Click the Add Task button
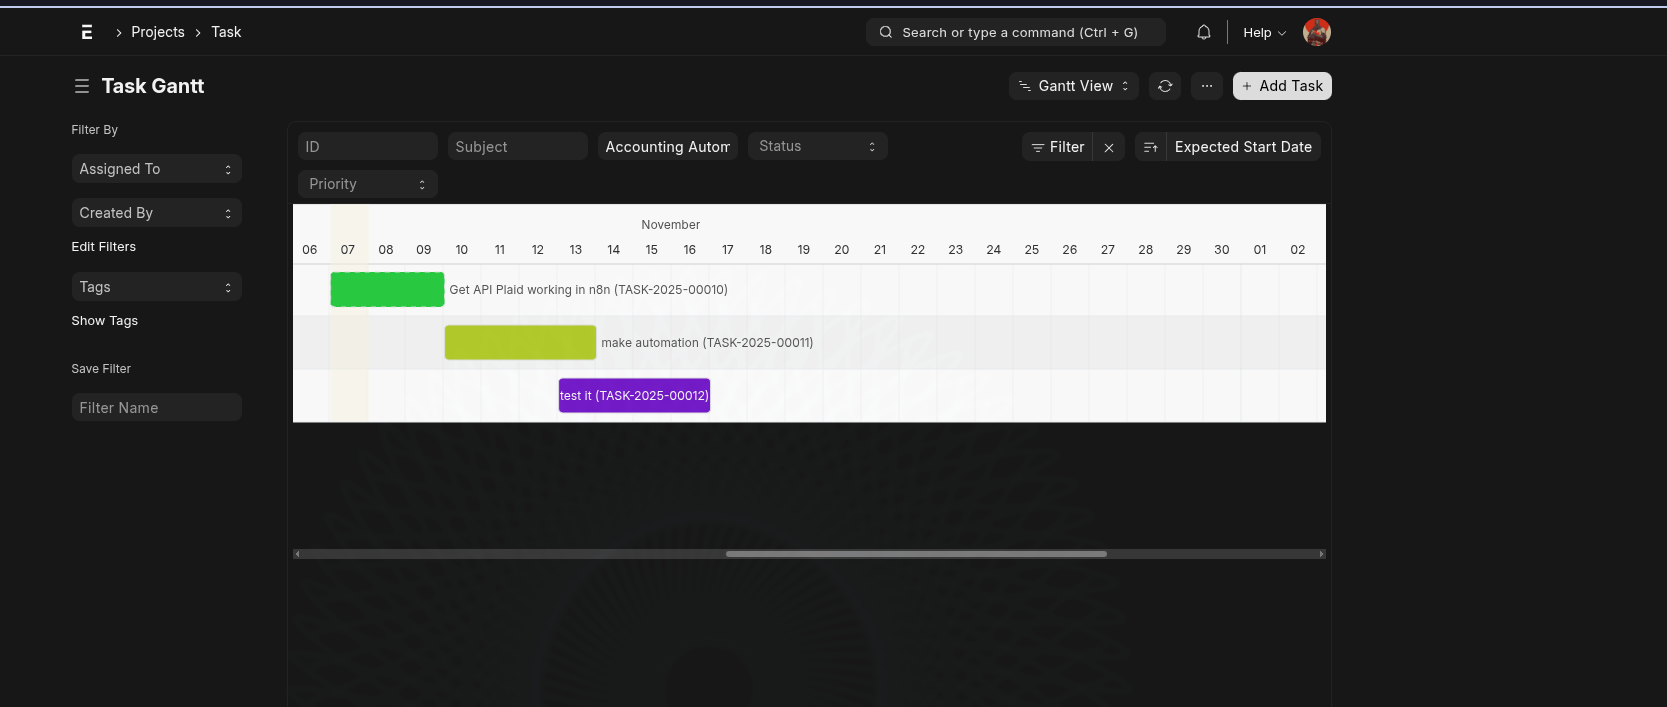 [x=1282, y=86]
